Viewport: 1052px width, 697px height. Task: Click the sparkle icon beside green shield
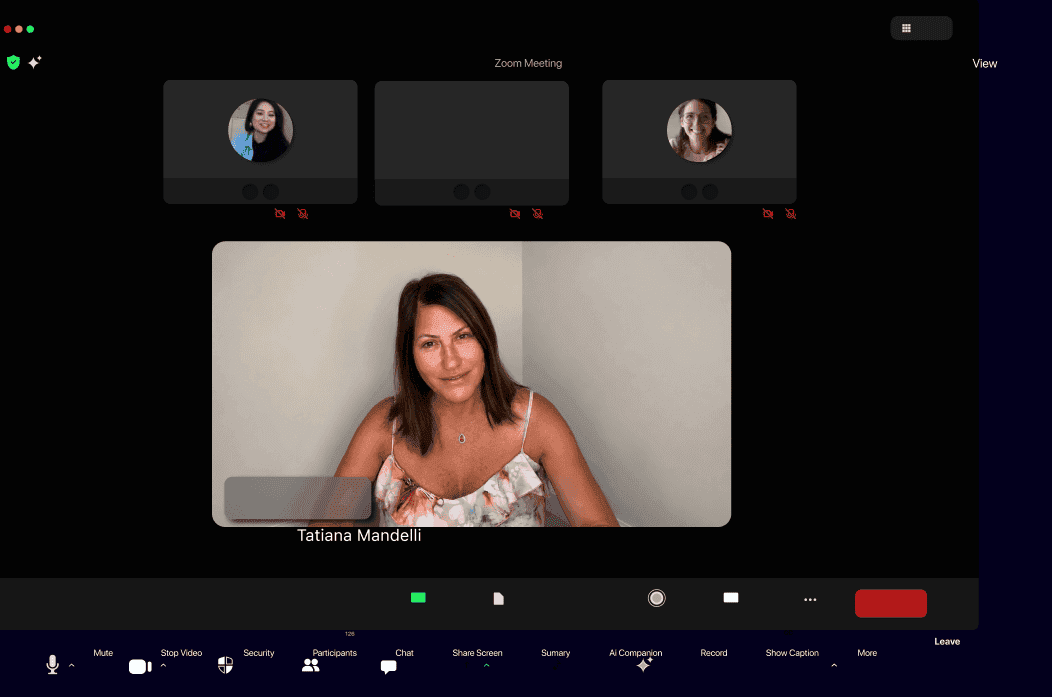pyautogui.click(x=35, y=62)
